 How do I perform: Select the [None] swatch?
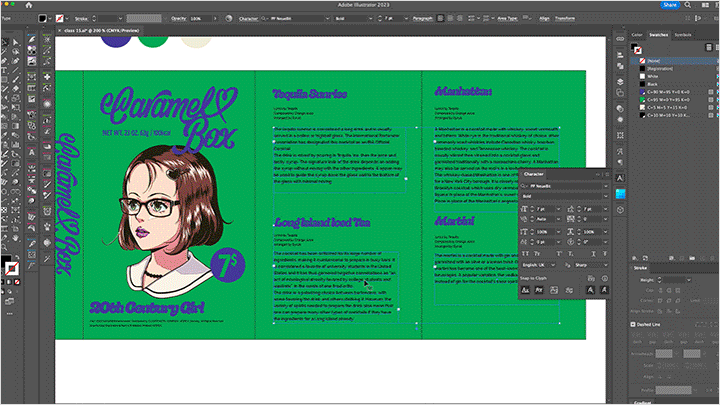tap(675, 61)
